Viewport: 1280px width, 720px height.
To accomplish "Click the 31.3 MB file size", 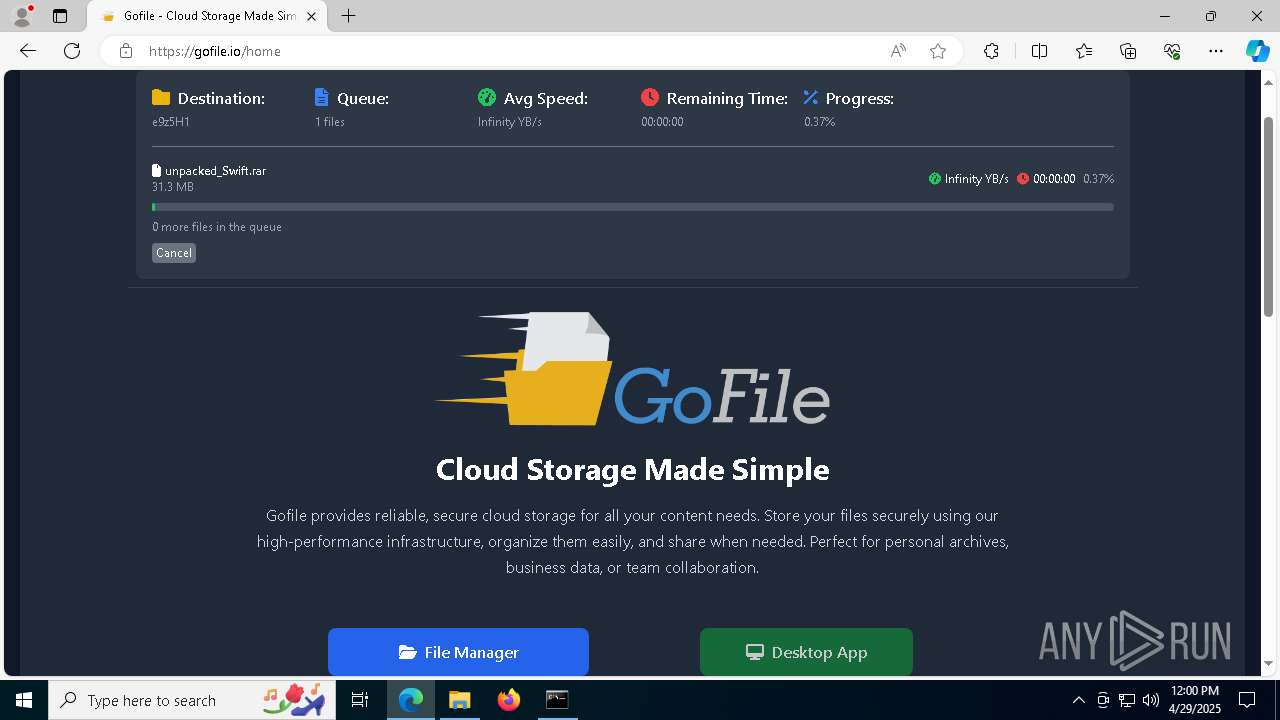I will coord(173,187).
